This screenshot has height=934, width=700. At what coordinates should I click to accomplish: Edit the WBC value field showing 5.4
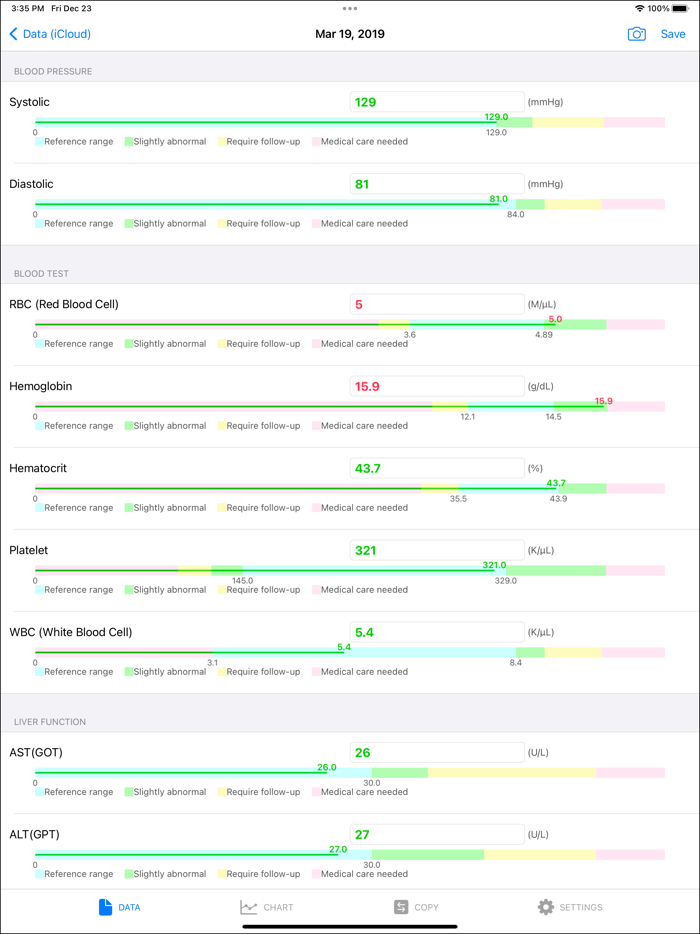[x=436, y=632]
